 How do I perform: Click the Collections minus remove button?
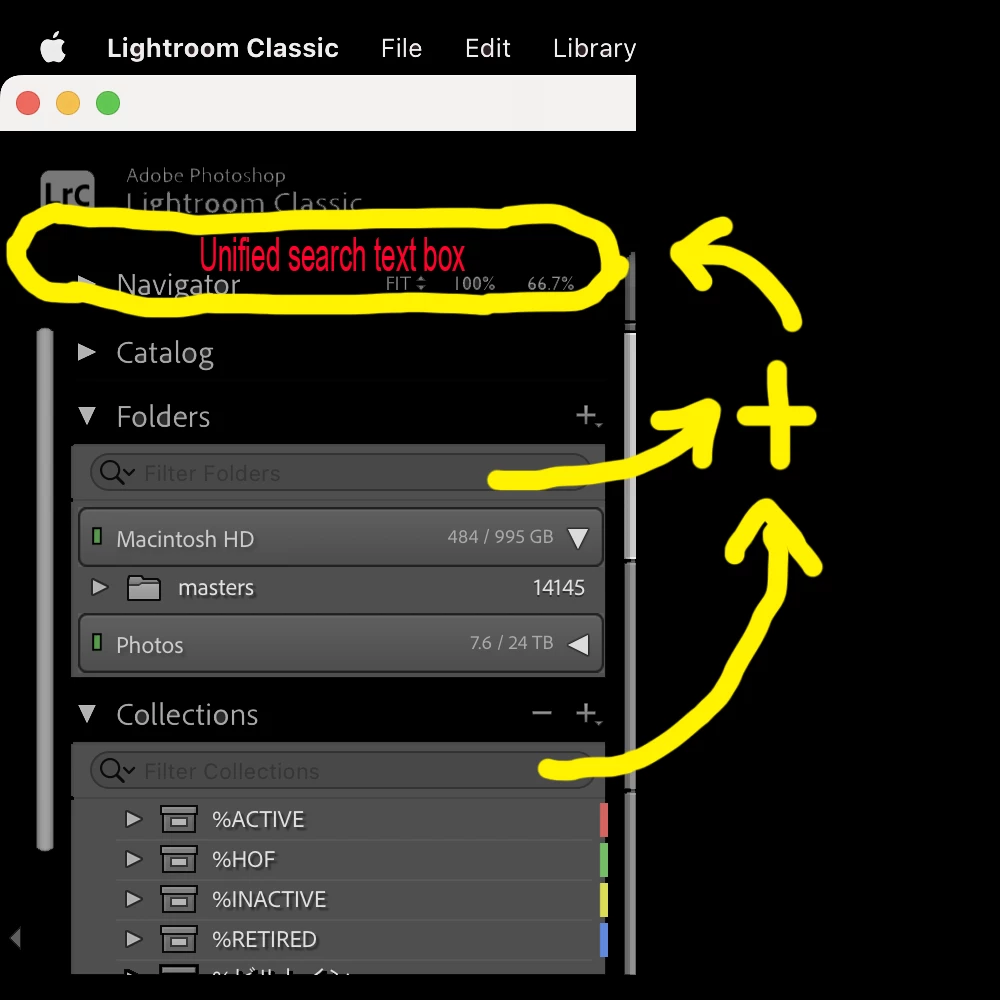click(x=542, y=712)
